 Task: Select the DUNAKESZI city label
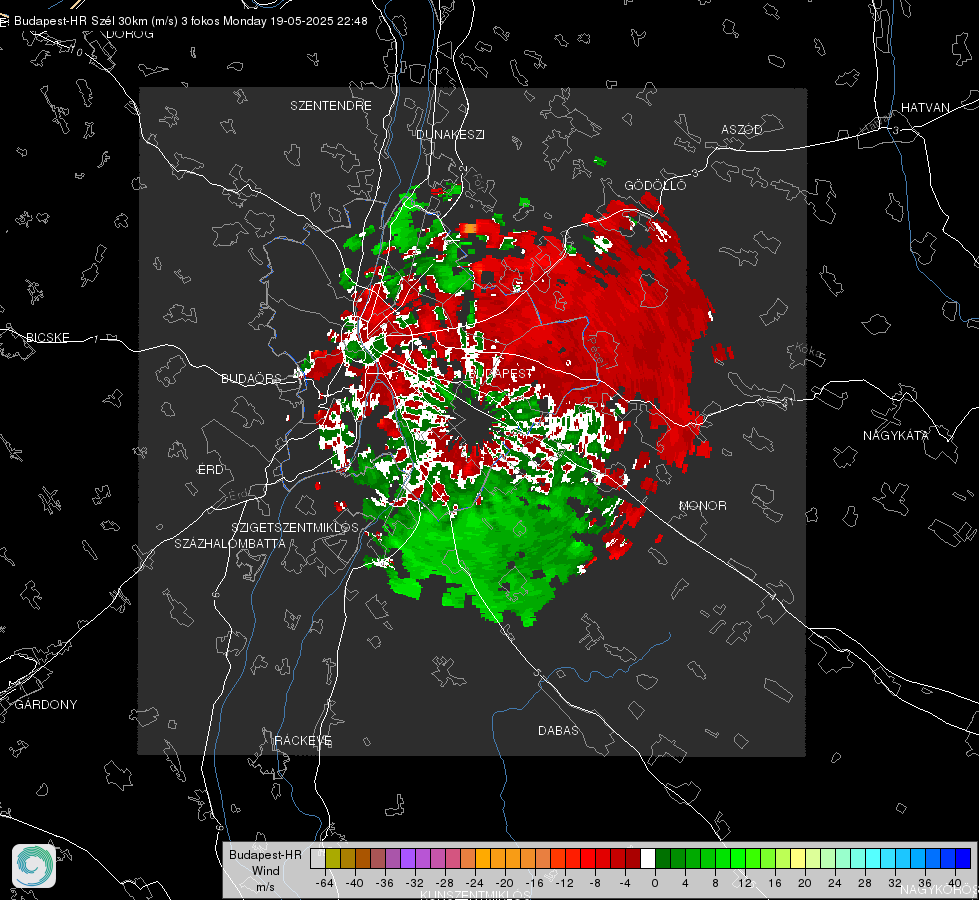pos(450,134)
